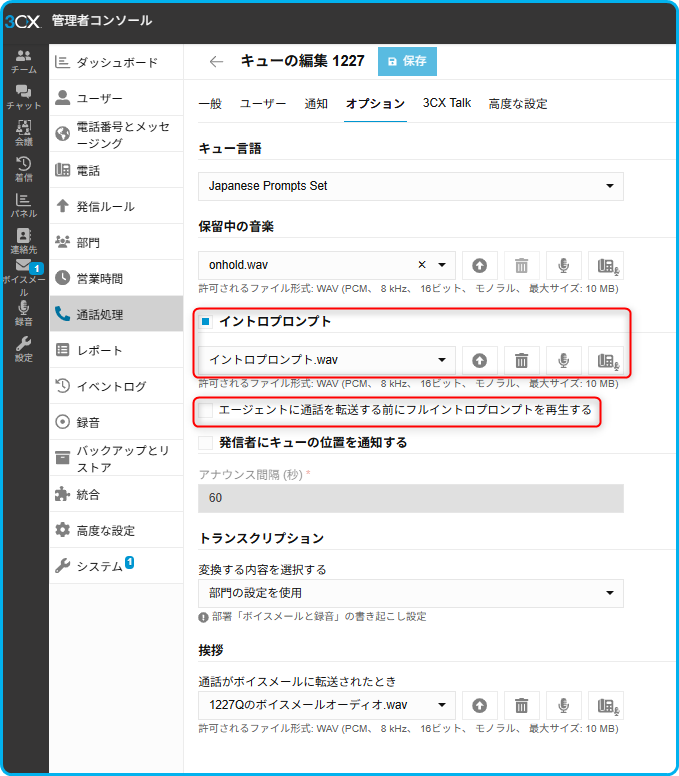Viewport: 679px width, 776px height.
Task: Switch to the 3CX Talk tab
Action: coord(446,103)
